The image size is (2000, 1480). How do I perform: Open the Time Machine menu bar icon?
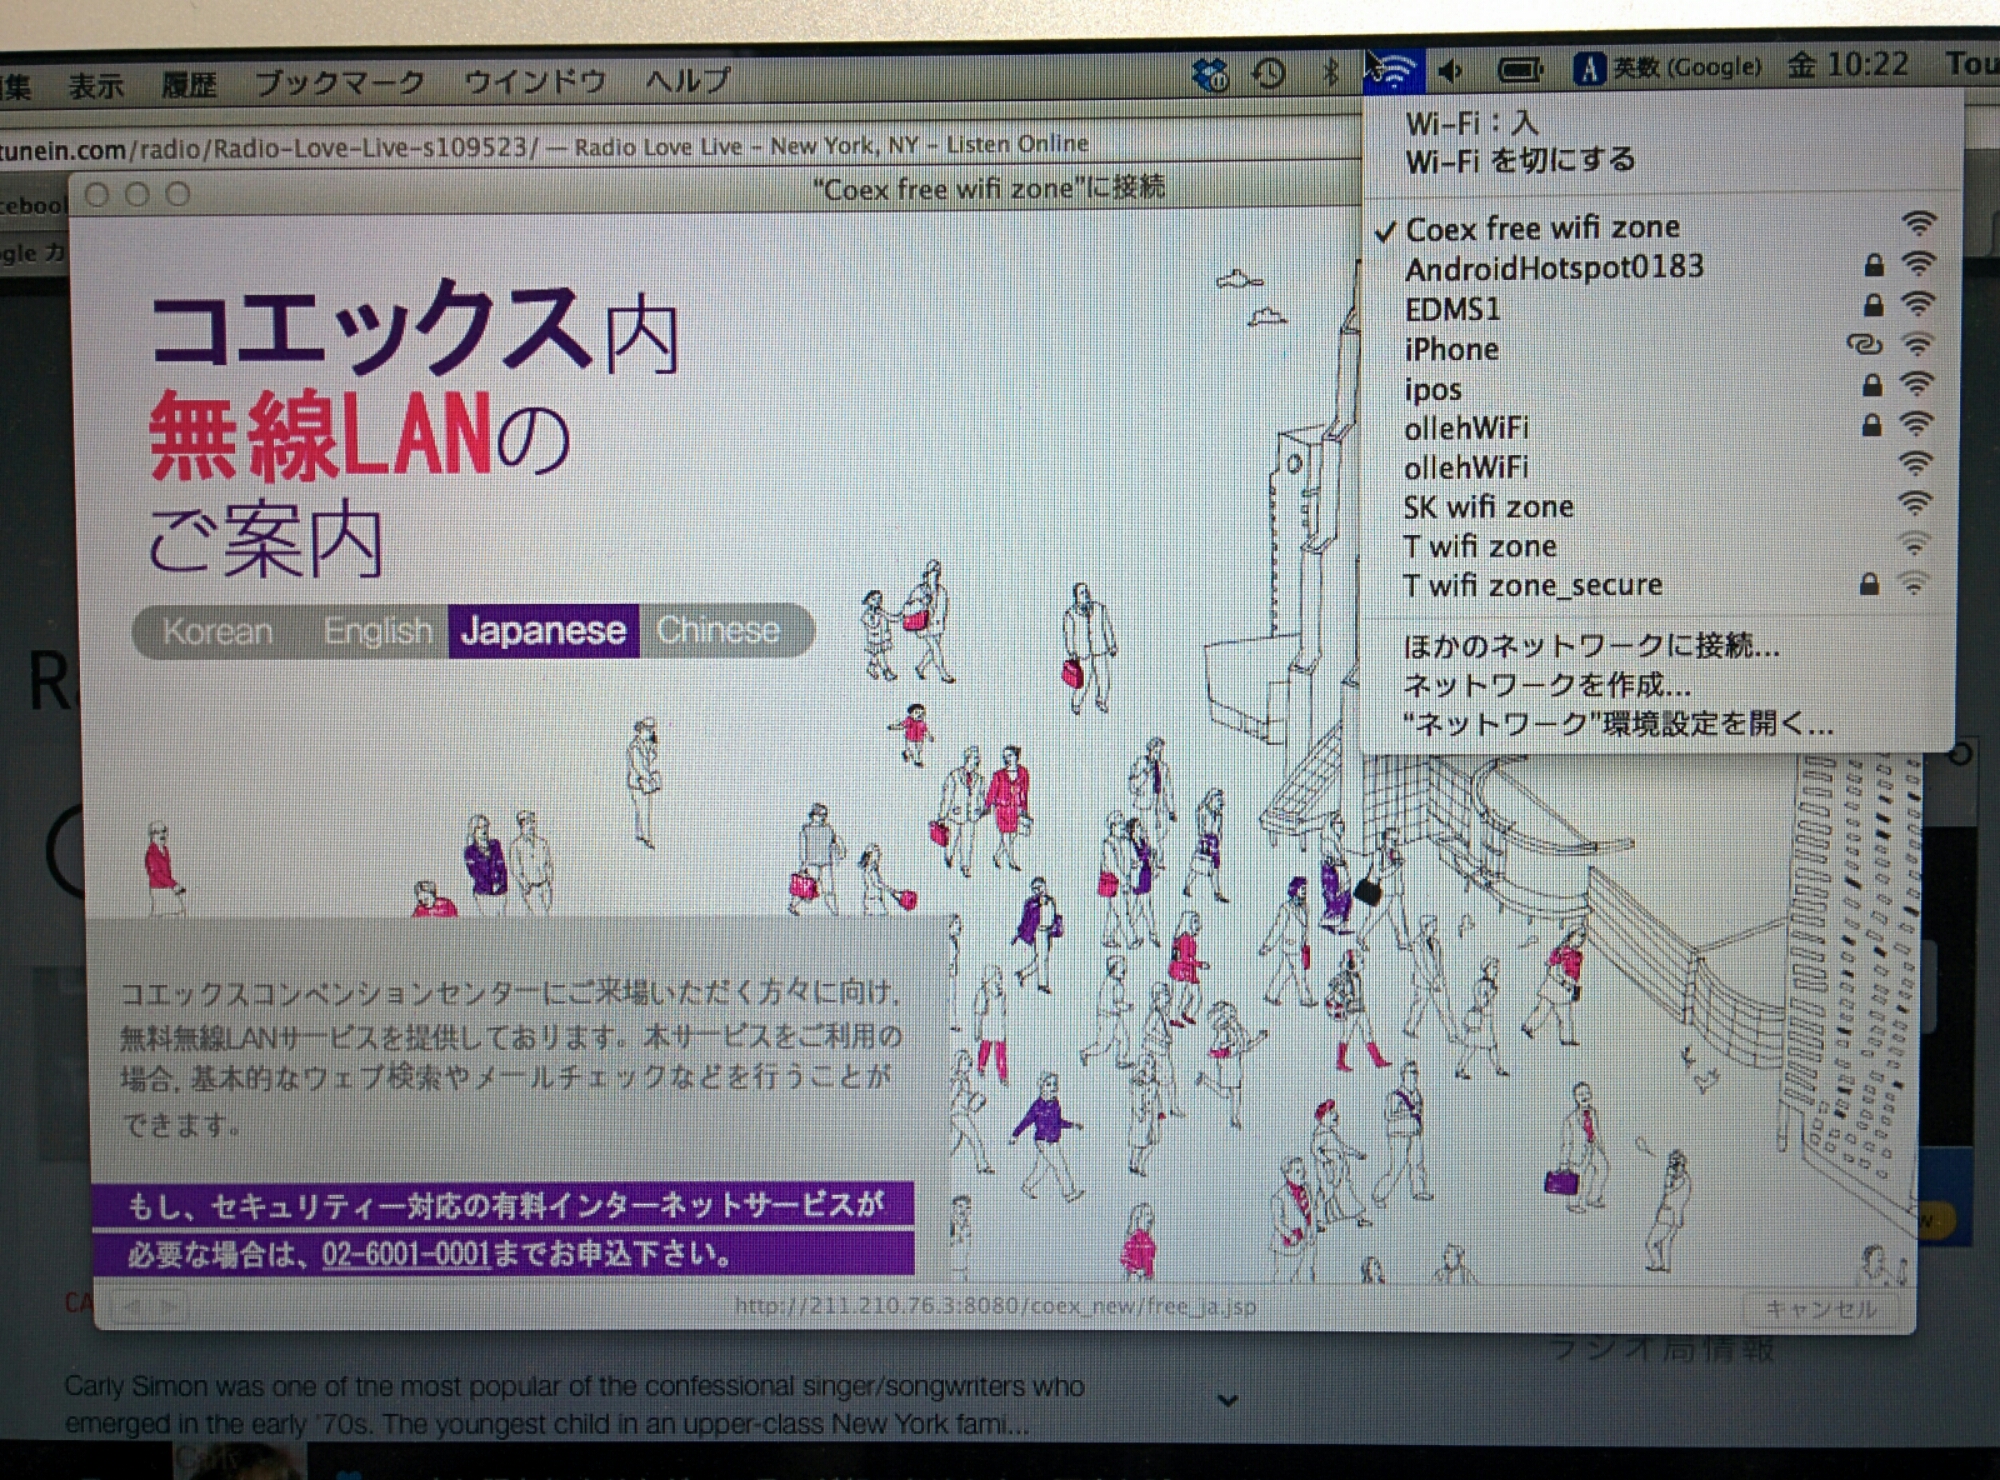[1269, 74]
